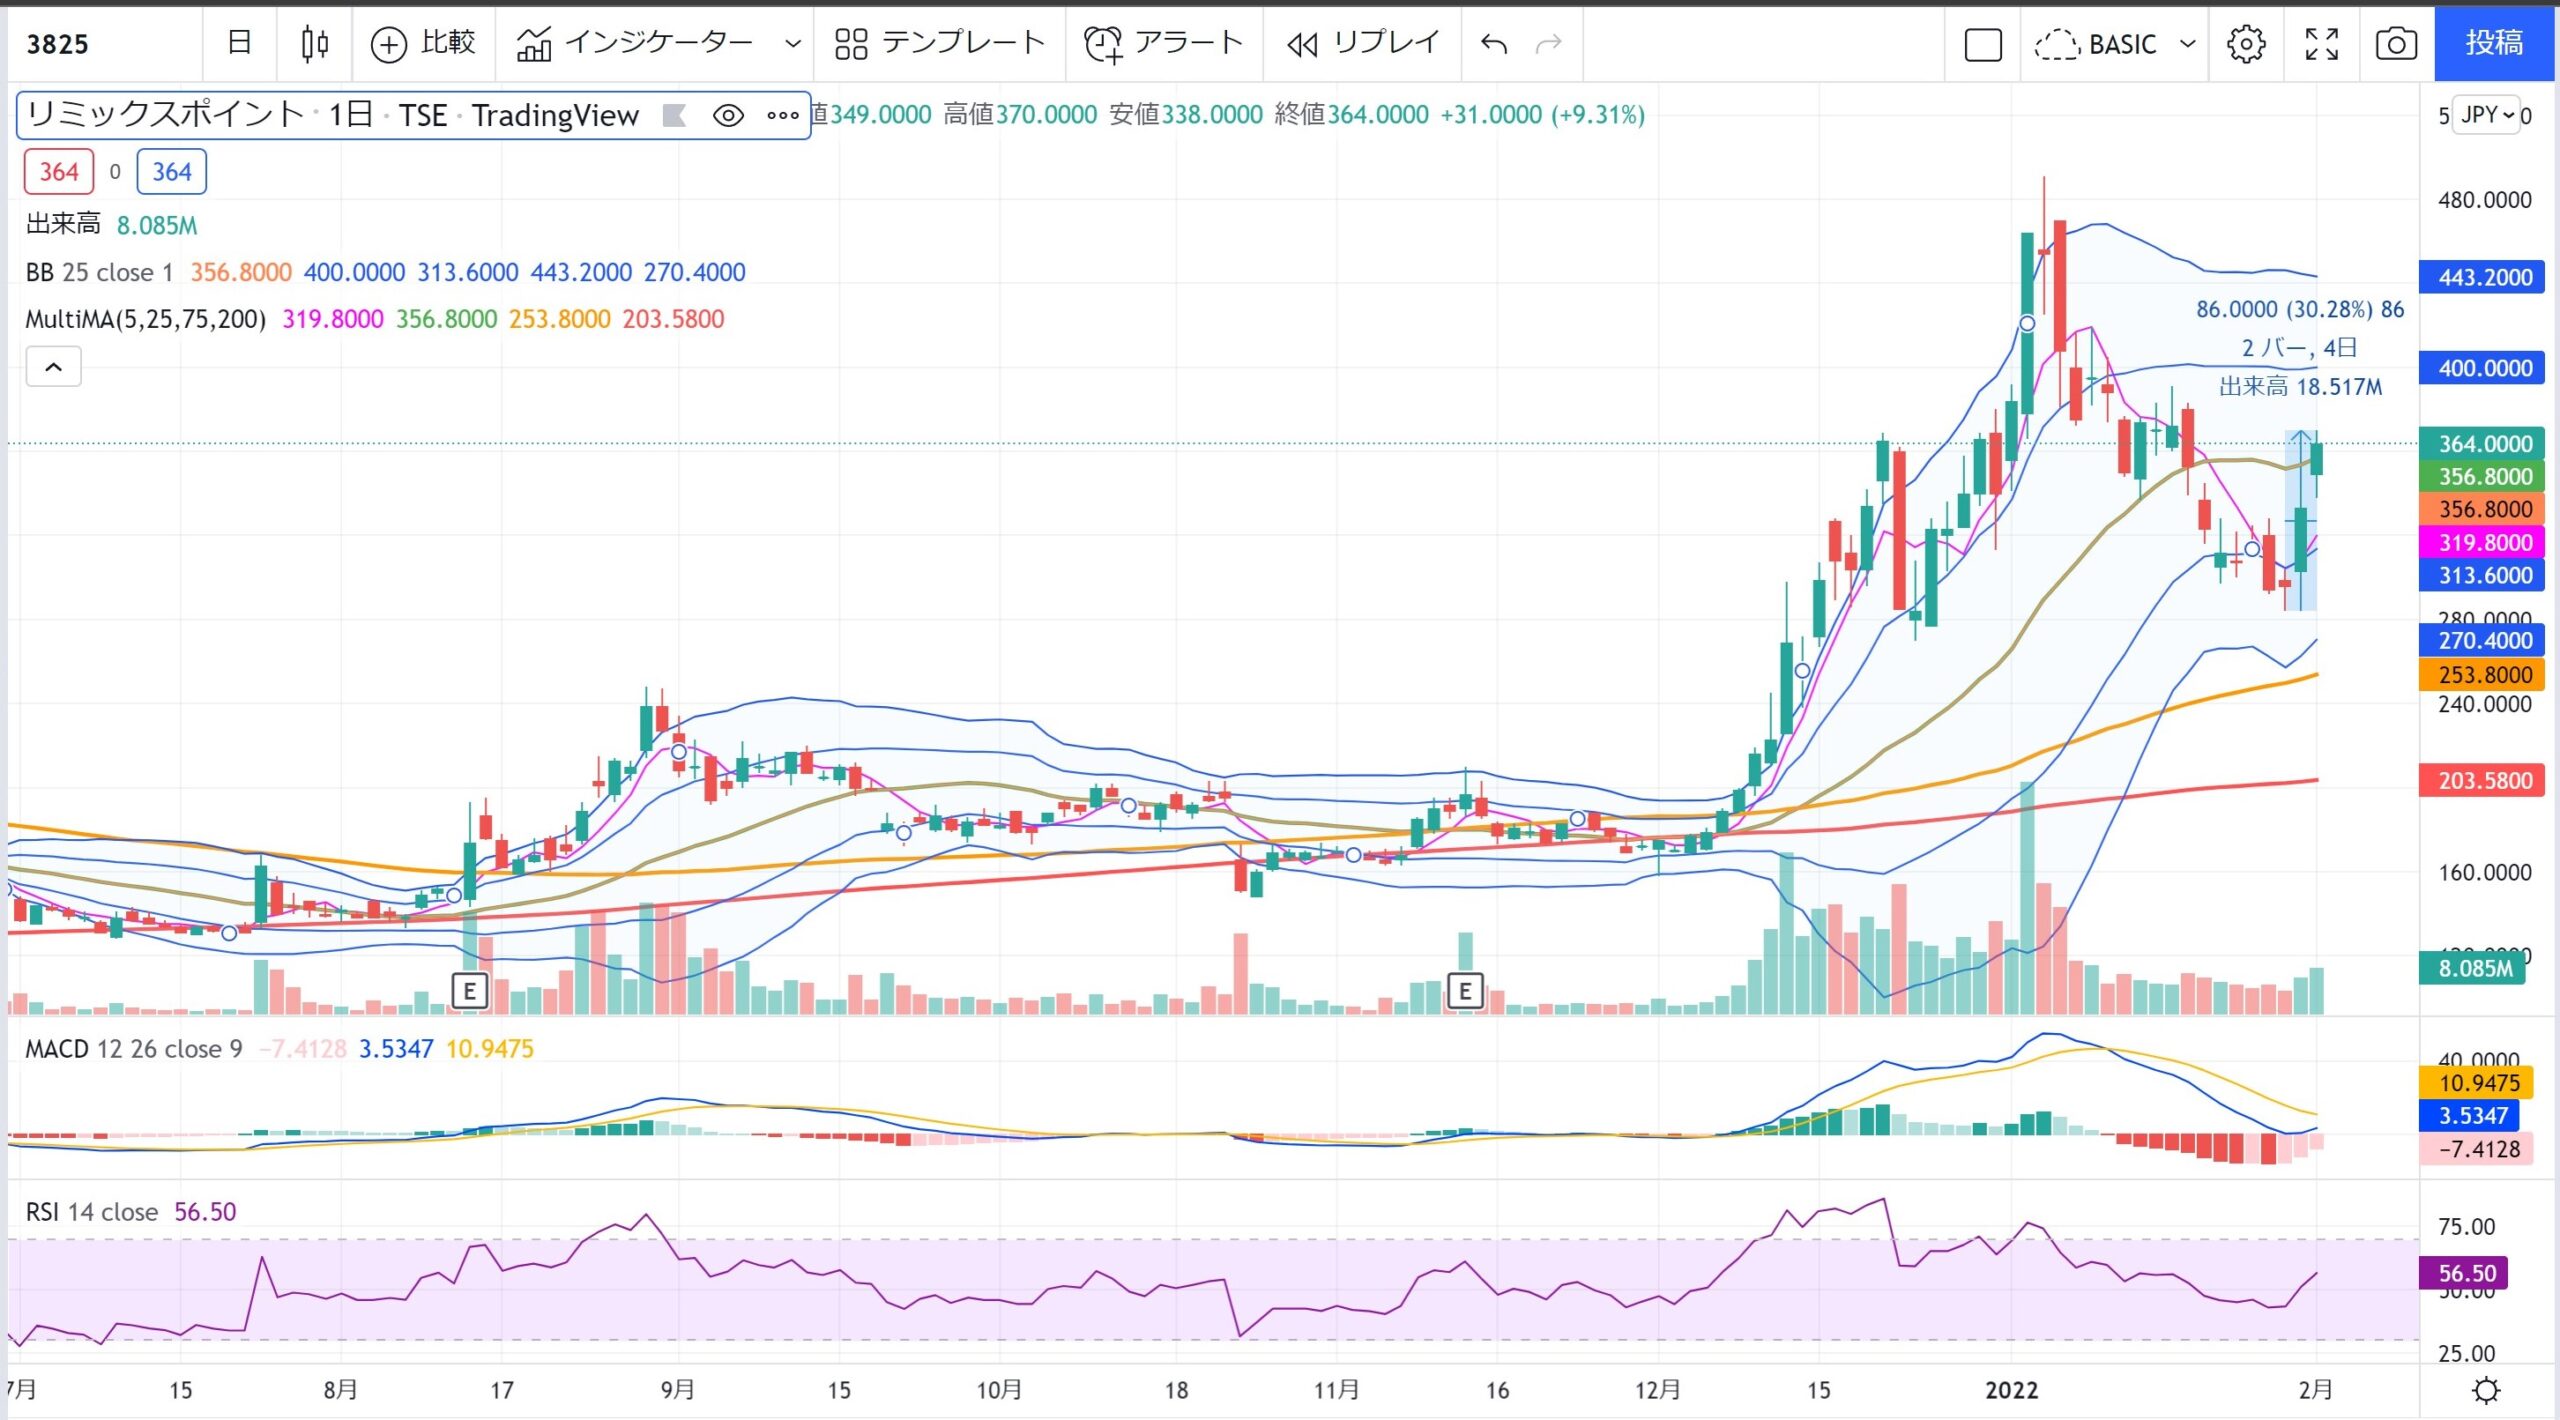Select the BB 25 close 1 indicator legend
The height and width of the screenshot is (1420, 2560).
[99, 272]
